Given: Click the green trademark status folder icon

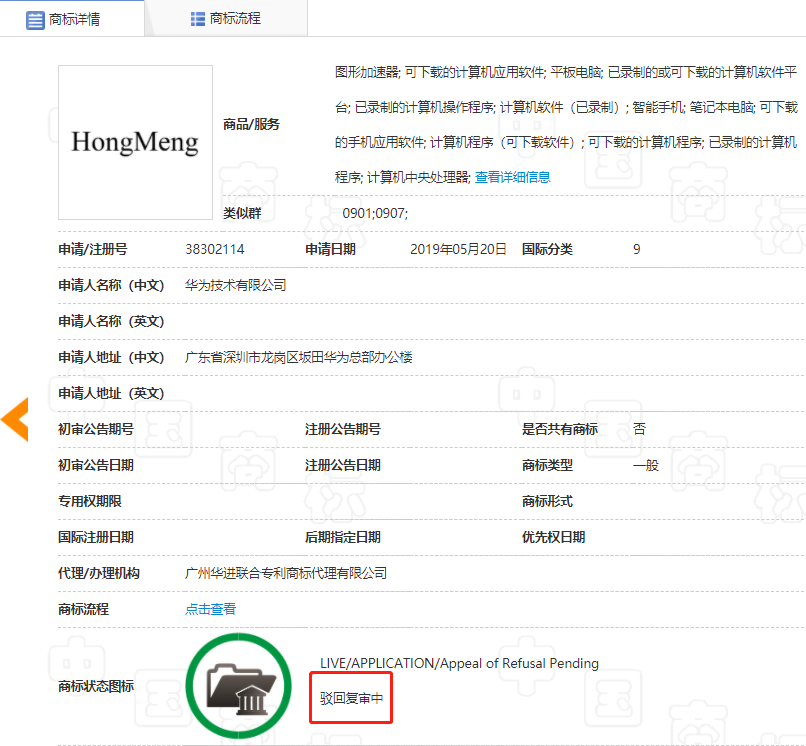Looking at the screenshot, I should click(239, 686).
